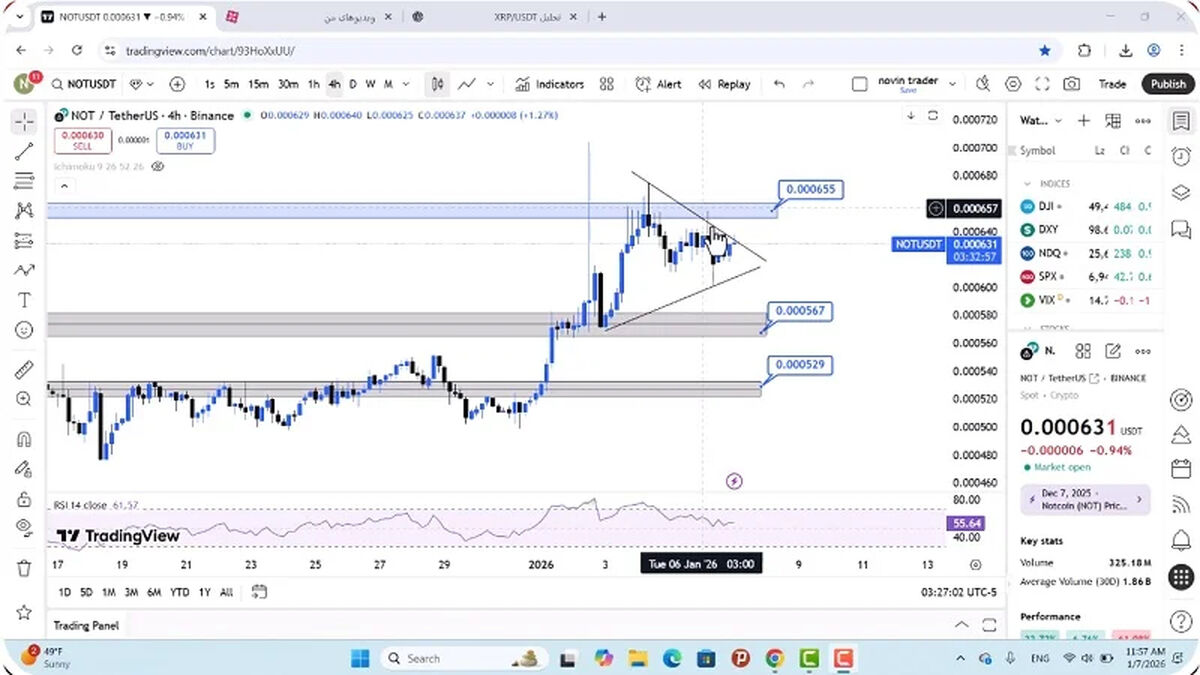Create a new Alert
The width and height of the screenshot is (1200, 675).
658,84
